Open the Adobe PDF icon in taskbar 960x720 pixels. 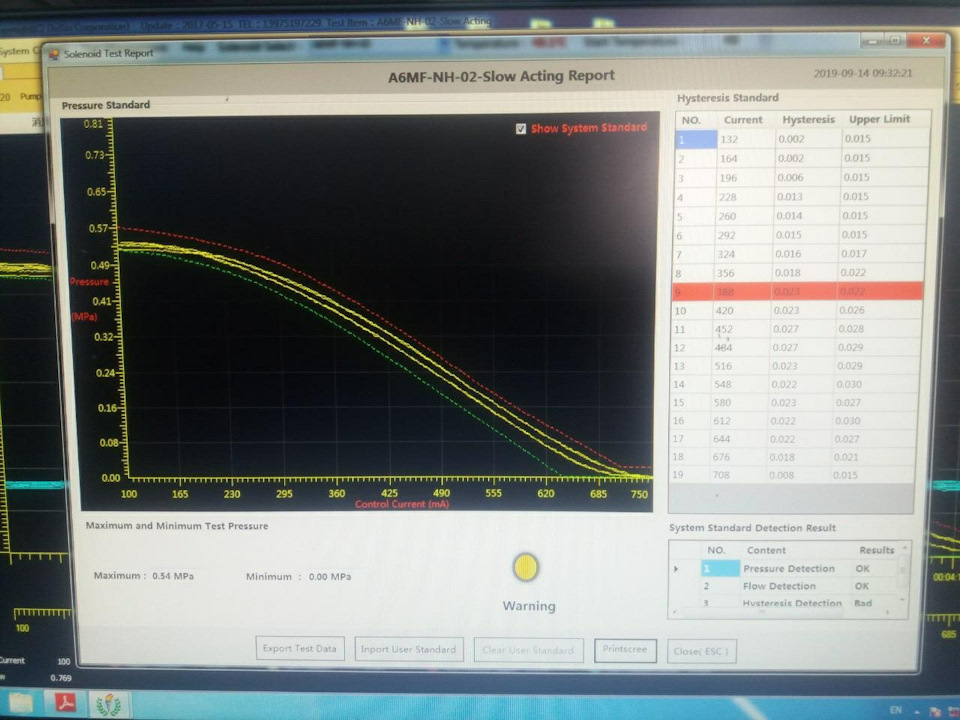(x=66, y=702)
